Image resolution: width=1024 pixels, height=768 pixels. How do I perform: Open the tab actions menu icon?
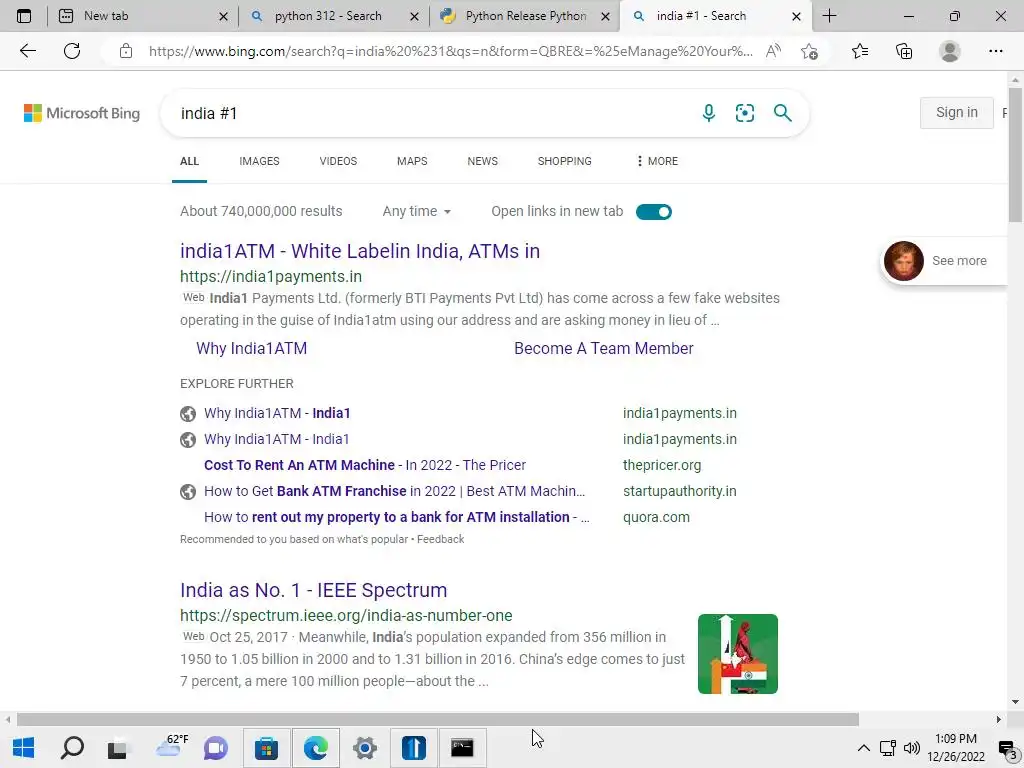[x=24, y=16]
